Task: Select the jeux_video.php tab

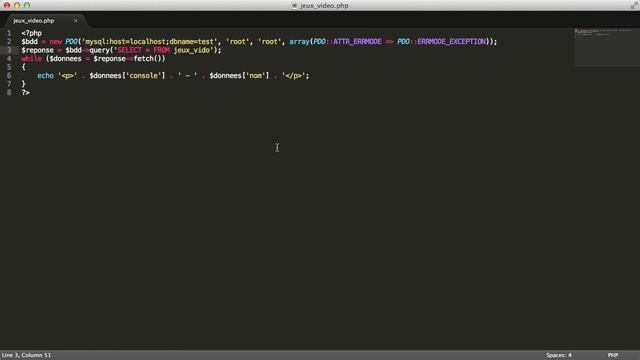Action: (33, 20)
